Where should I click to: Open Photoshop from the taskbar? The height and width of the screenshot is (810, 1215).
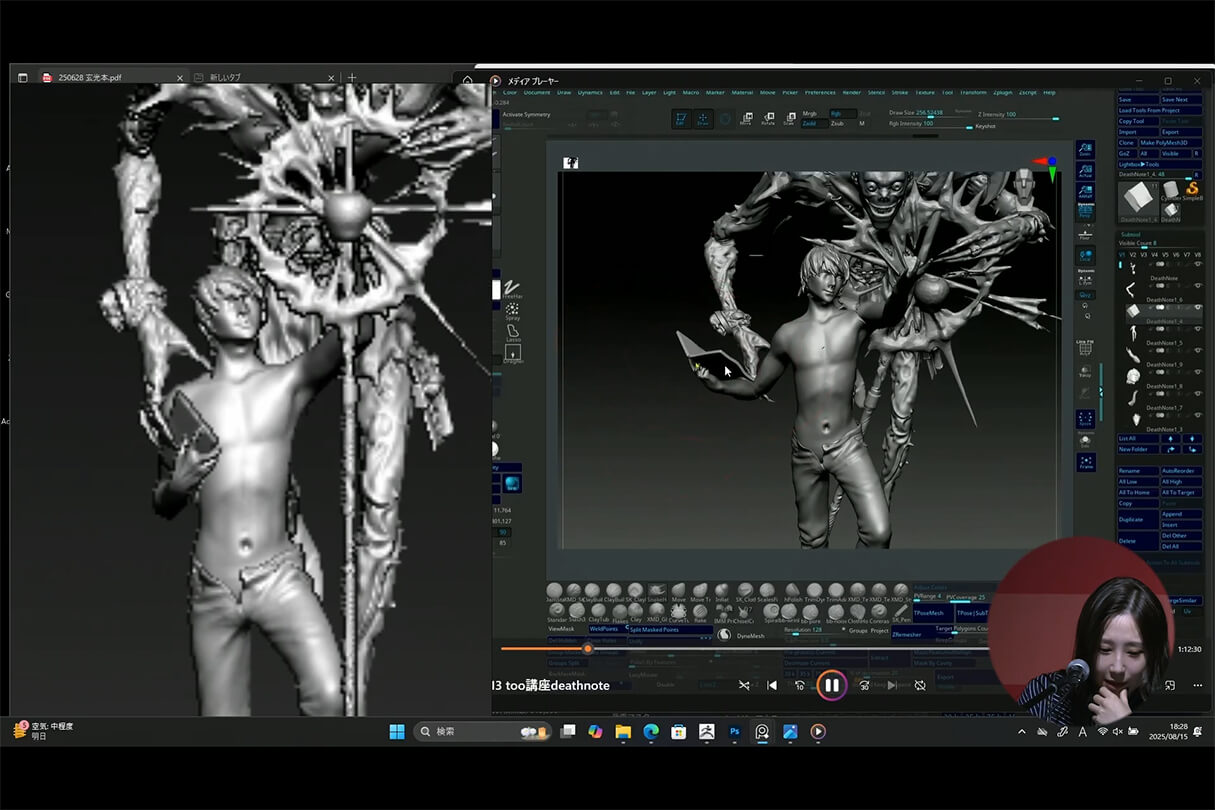point(734,732)
